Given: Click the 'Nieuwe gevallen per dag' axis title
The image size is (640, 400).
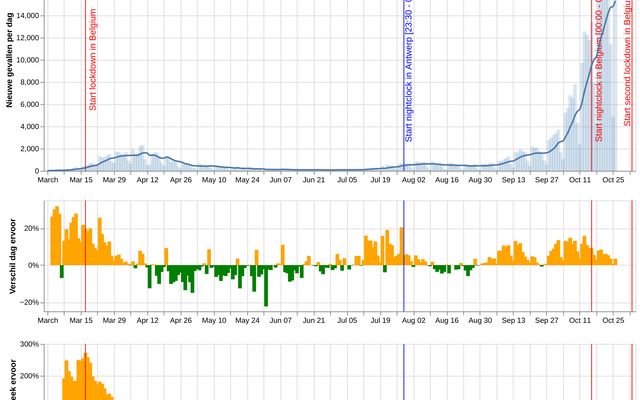Looking at the screenshot, I should [x=8, y=70].
